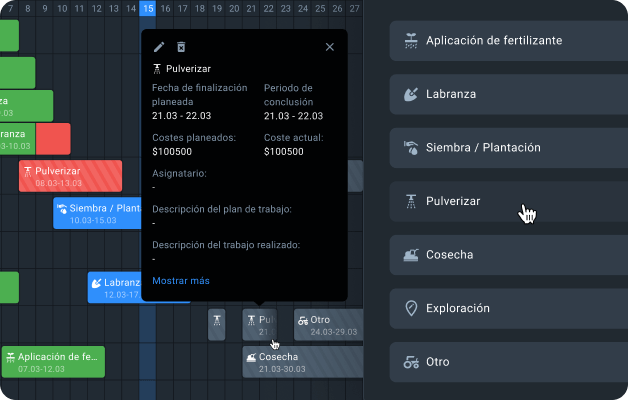Click the Costes planeados value $100500
The width and height of the screenshot is (628, 400).
coord(172,152)
